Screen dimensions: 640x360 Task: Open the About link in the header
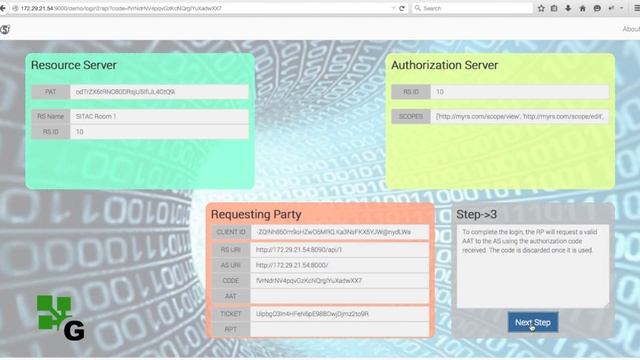pyautogui.click(x=631, y=29)
